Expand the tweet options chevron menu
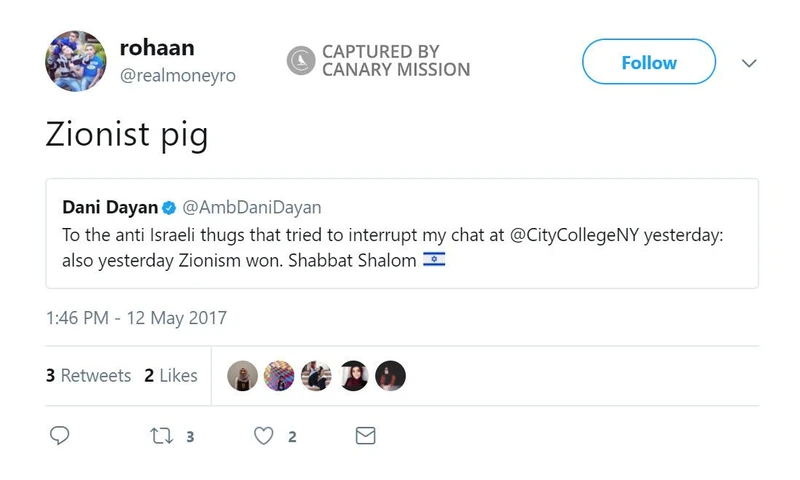 (750, 62)
